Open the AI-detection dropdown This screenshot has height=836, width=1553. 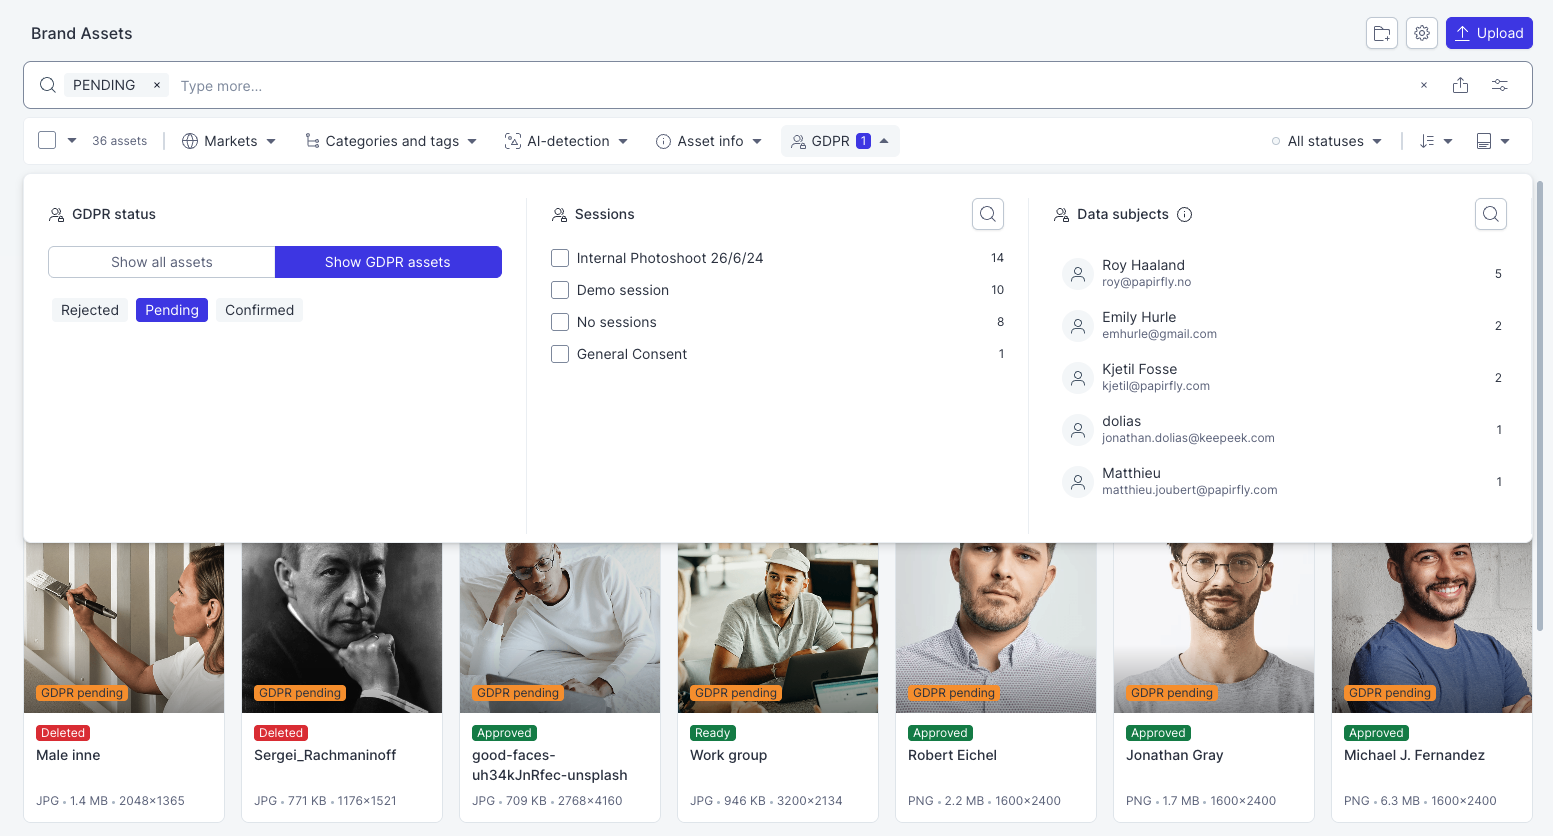click(566, 141)
